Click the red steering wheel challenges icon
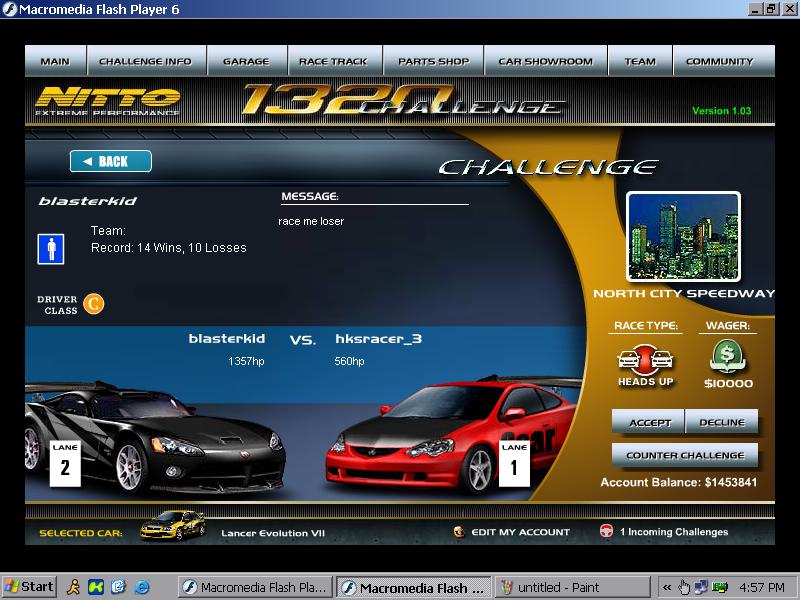The image size is (800, 600). click(607, 531)
